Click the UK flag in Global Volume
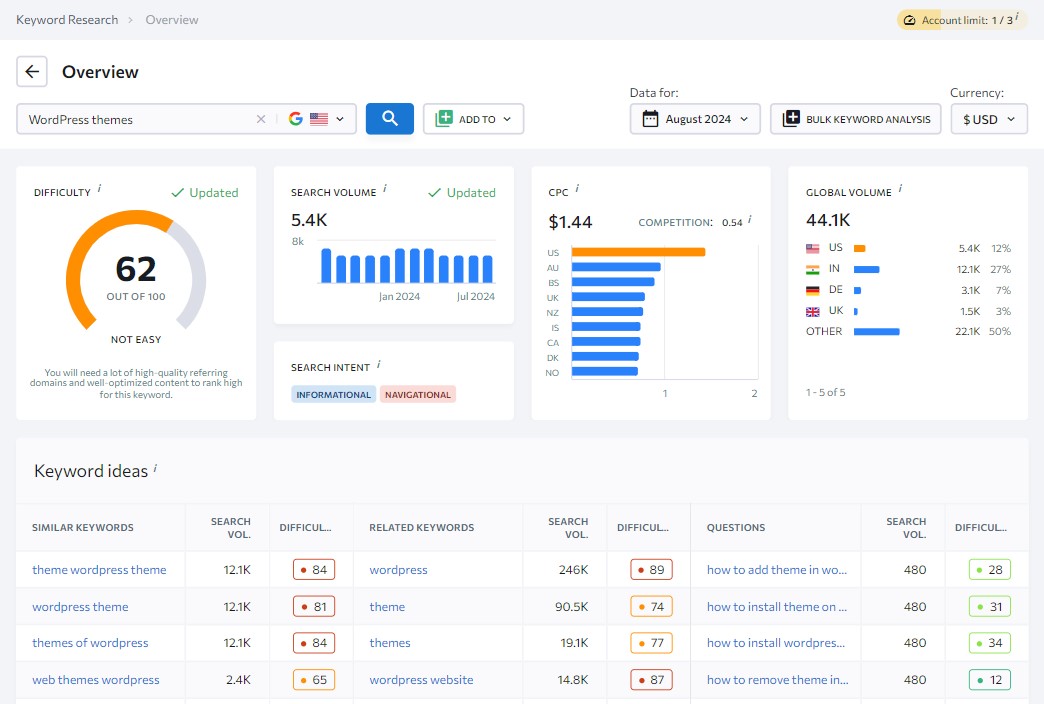Screen dimensions: 1044x704 coord(812,312)
